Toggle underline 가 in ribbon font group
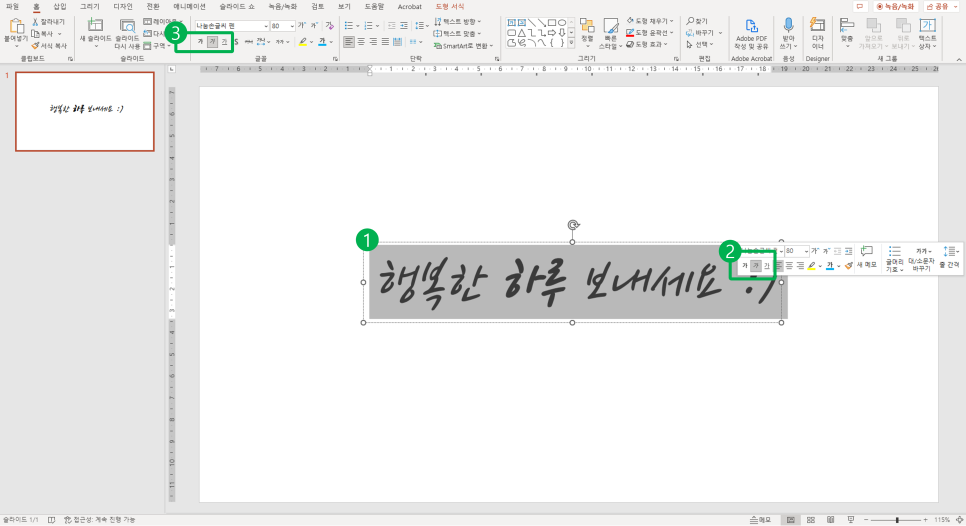The image size is (966, 526). click(x=224, y=42)
